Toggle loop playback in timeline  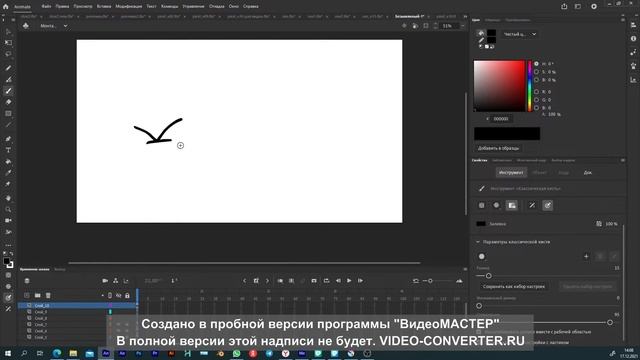[326, 281]
